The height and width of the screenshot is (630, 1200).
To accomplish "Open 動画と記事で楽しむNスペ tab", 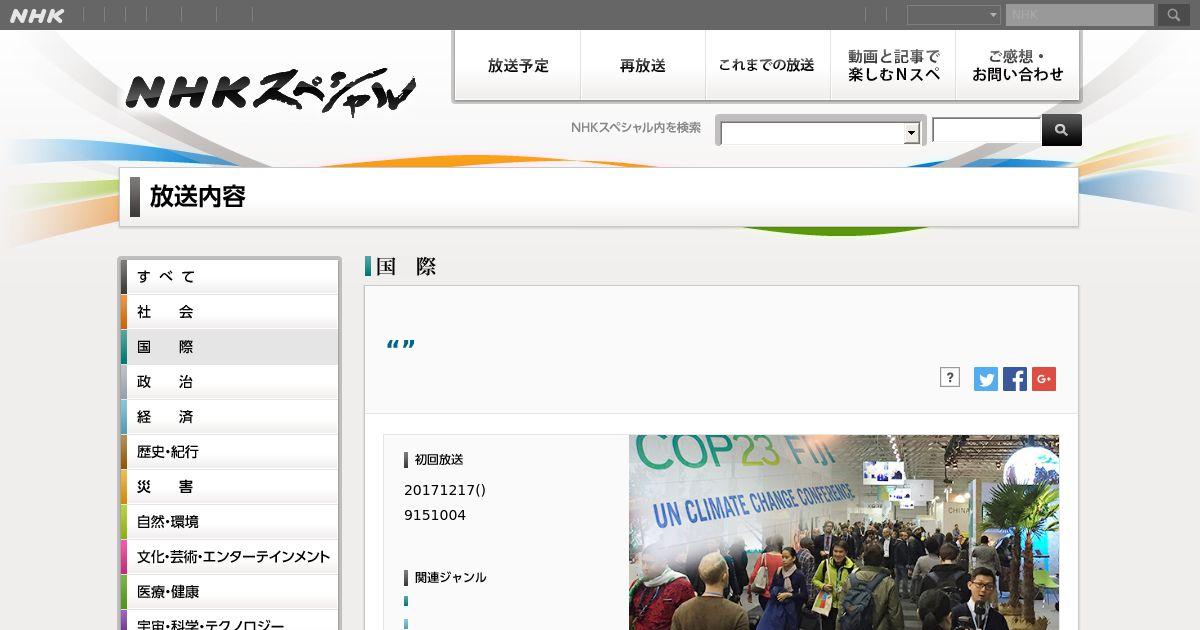I will (893, 65).
